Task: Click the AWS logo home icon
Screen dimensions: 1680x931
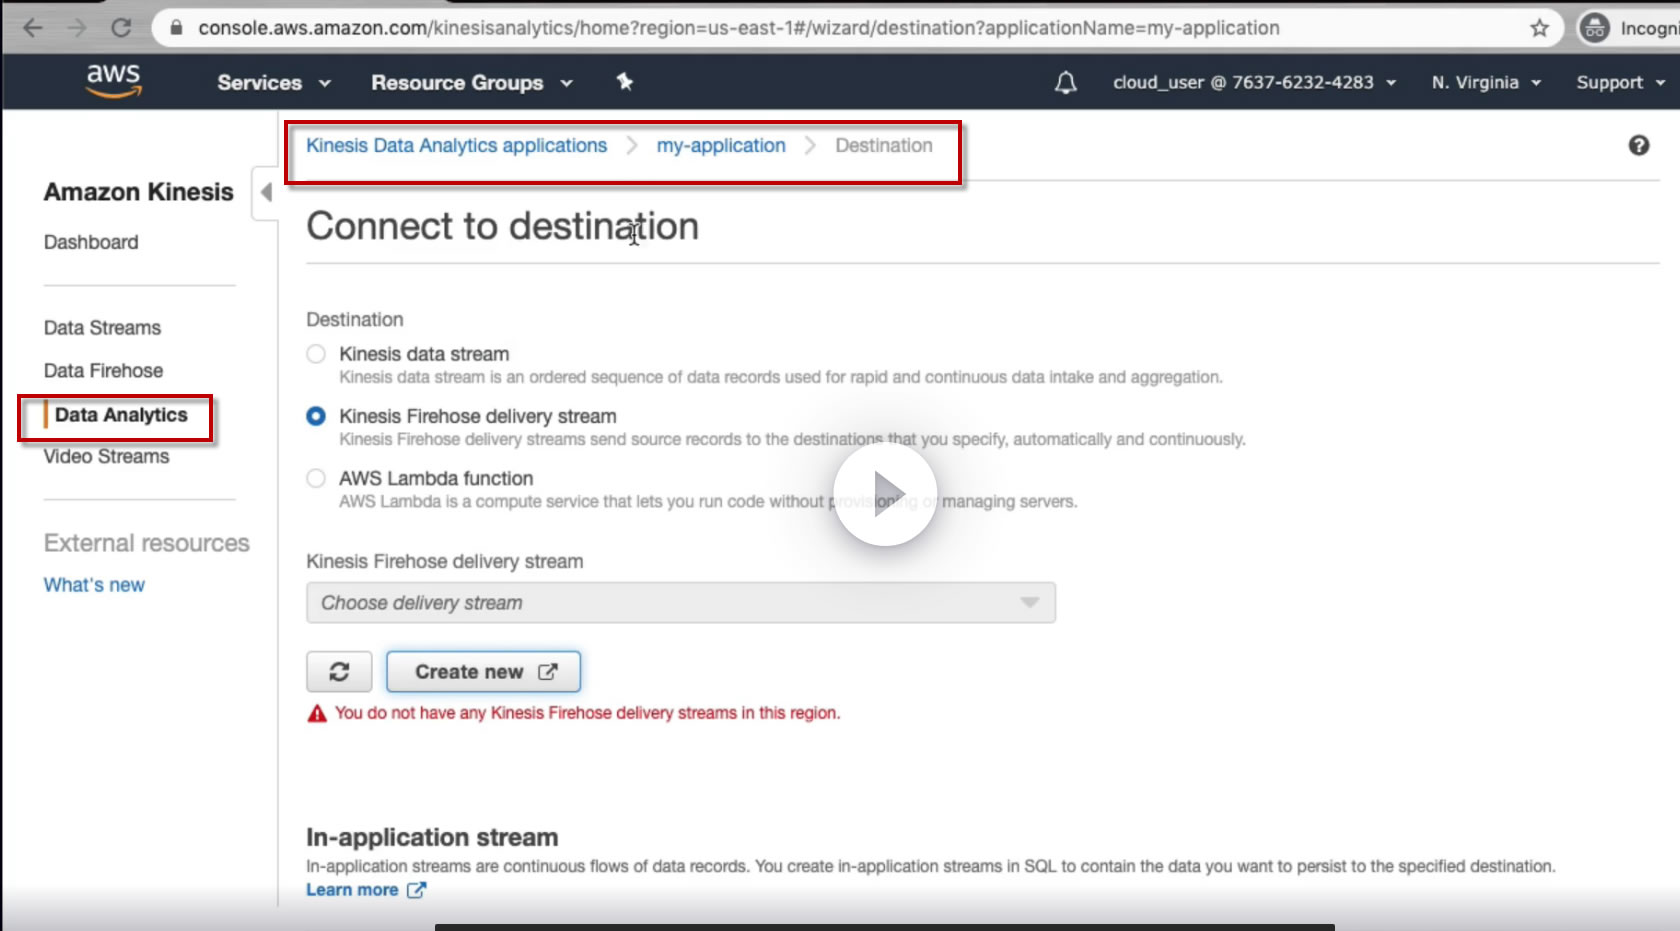Action: click(114, 81)
